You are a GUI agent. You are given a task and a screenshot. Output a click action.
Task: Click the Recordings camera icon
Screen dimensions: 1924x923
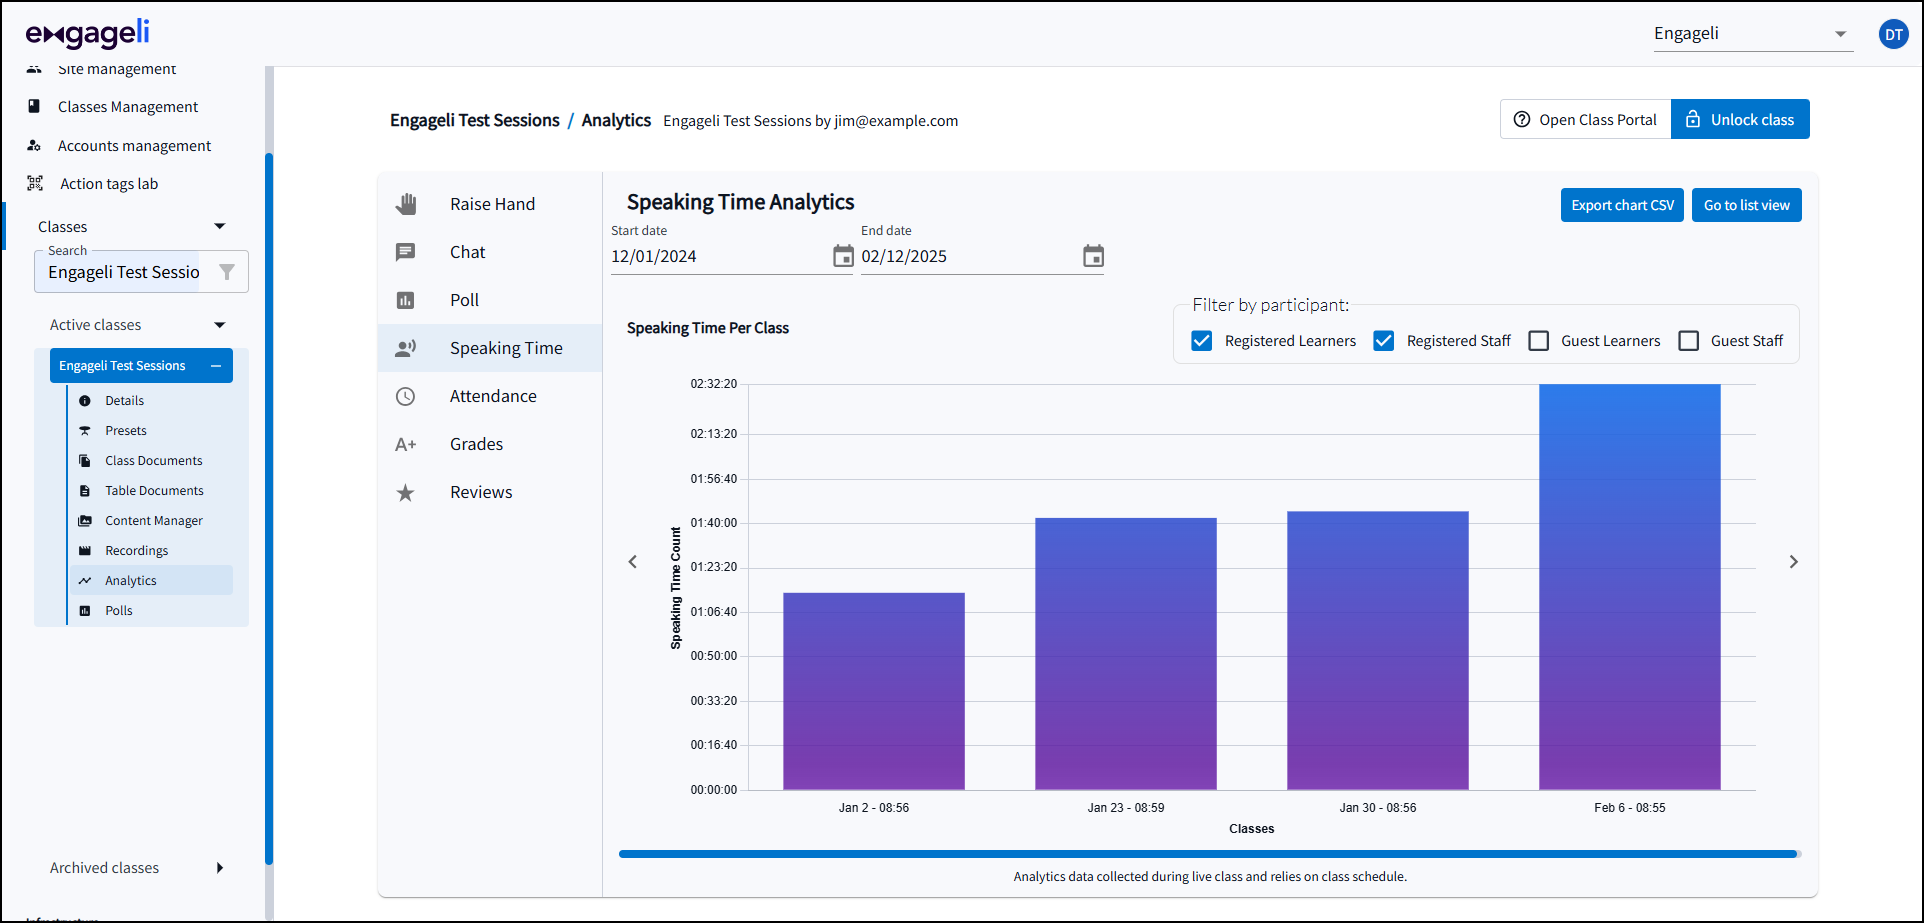(85, 550)
